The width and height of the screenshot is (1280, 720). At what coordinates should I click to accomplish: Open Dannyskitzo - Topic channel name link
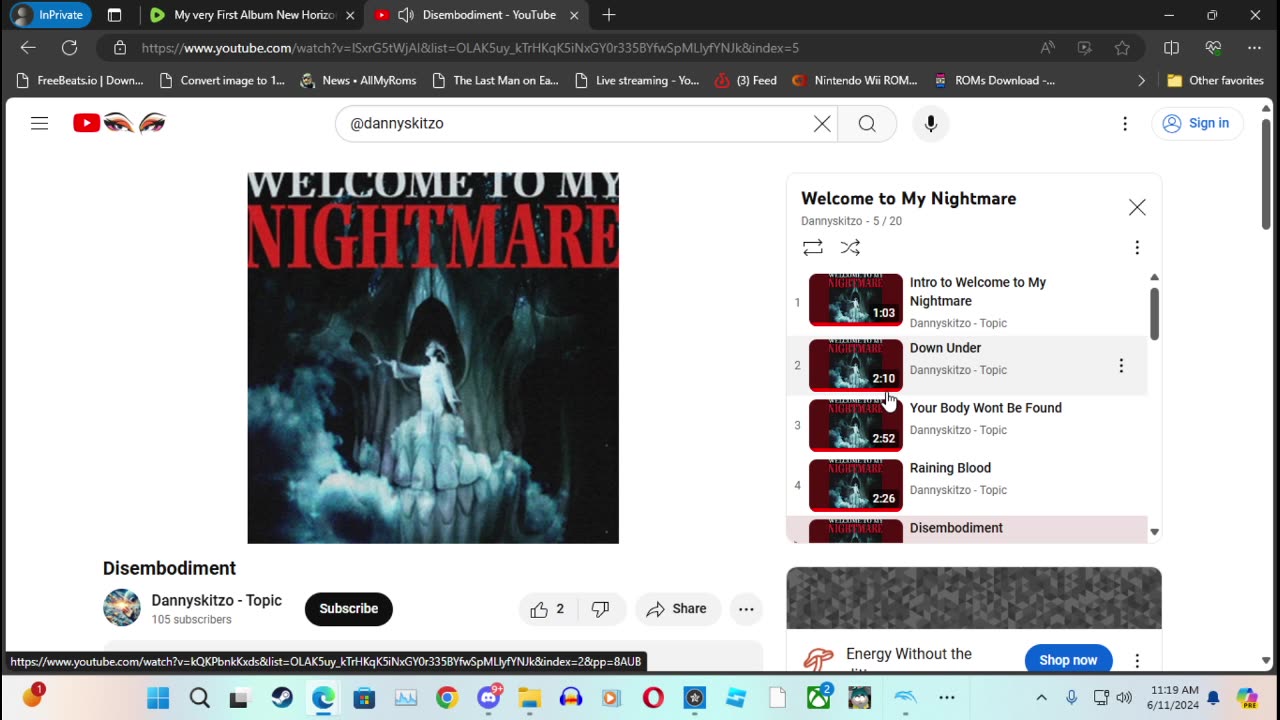pos(216,600)
